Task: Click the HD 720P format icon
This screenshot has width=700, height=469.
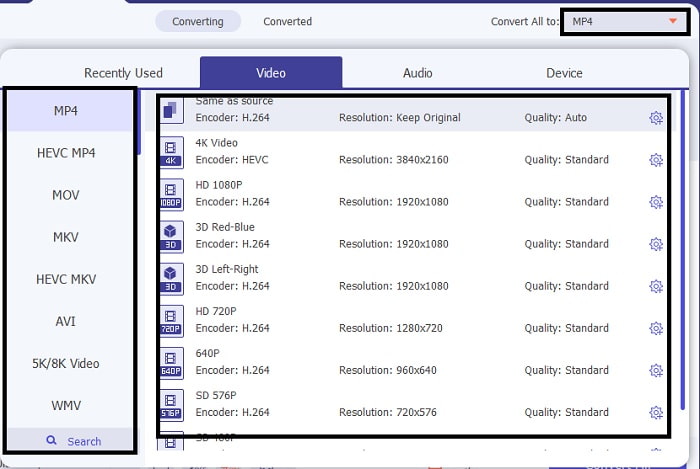Action: pos(171,321)
